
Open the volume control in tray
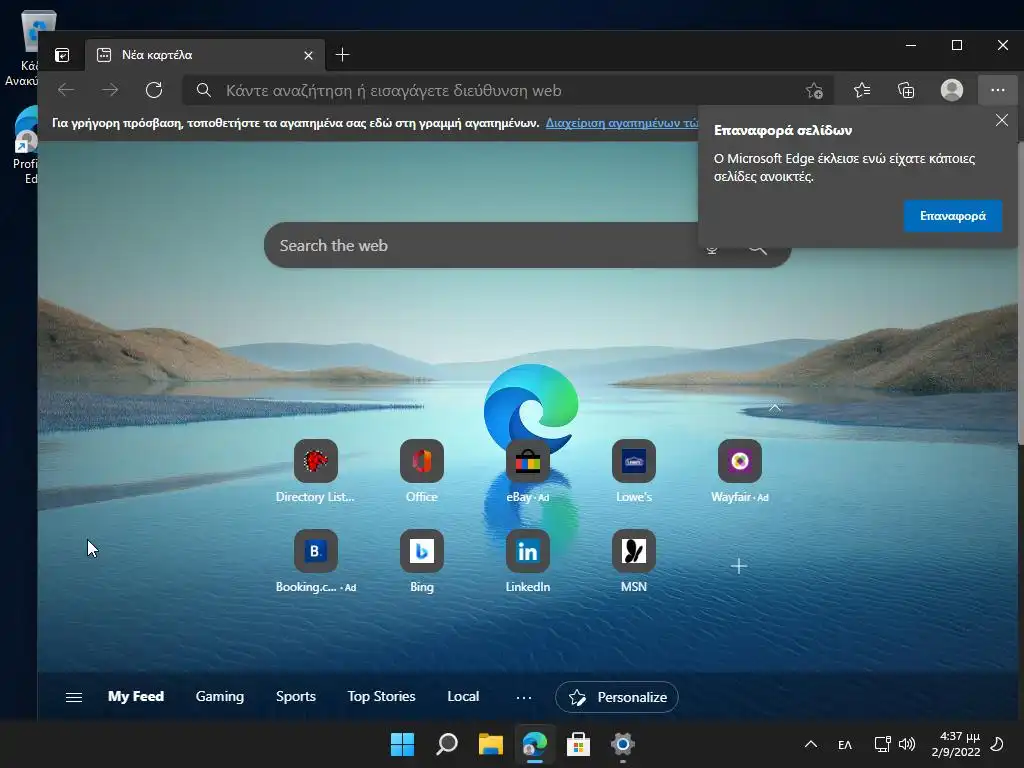(907, 744)
